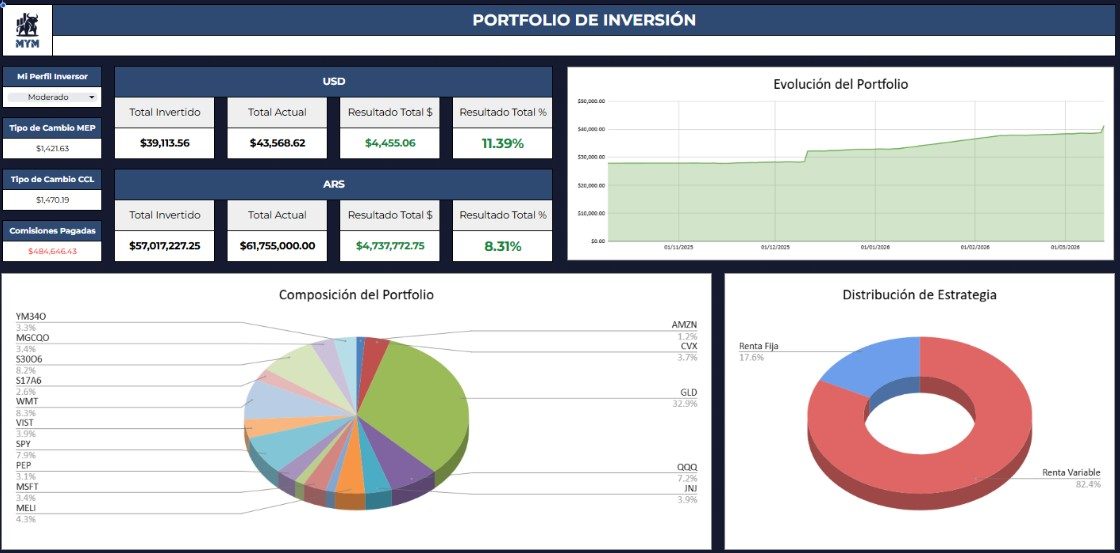This screenshot has width=1120, height=553.
Task: Click the S17A6 2.6% label
Action: coord(29,386)
